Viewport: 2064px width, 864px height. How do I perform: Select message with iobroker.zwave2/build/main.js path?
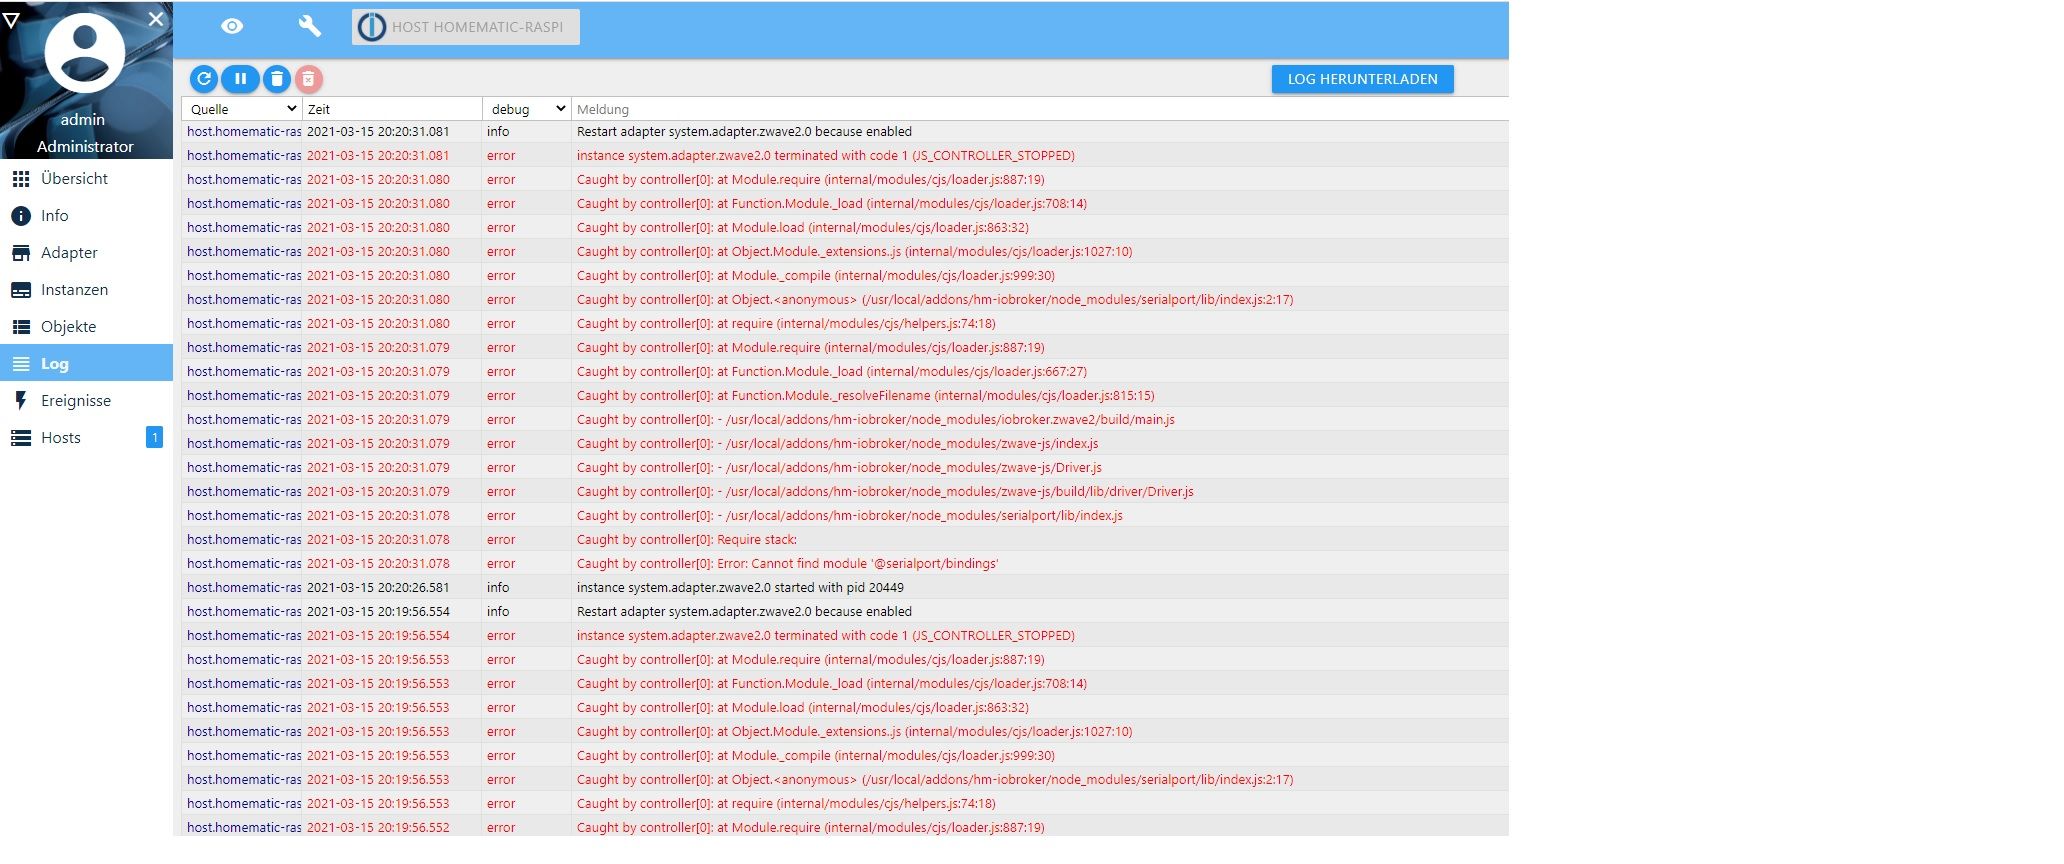[x=876, y=419]
